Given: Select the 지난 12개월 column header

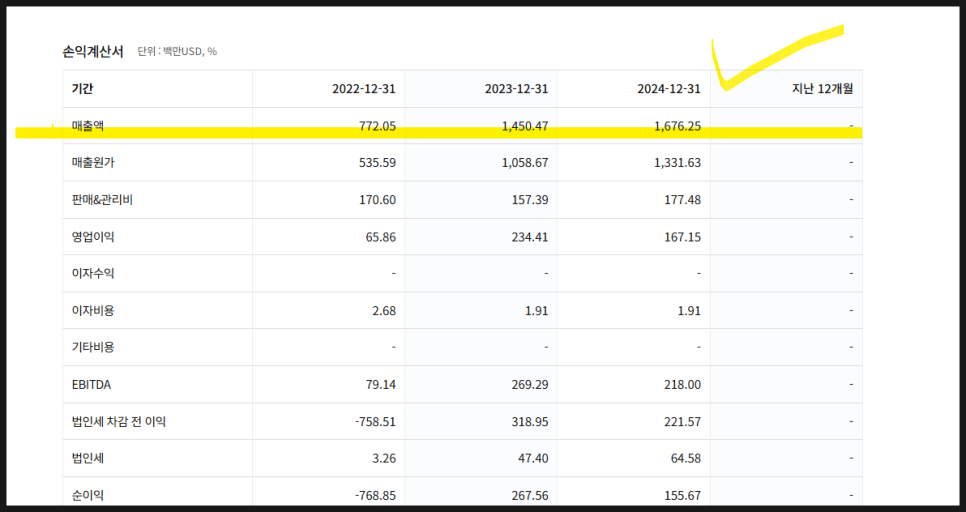Looking at the screenshot, I should pyautogui.click(x=822, y=89).
